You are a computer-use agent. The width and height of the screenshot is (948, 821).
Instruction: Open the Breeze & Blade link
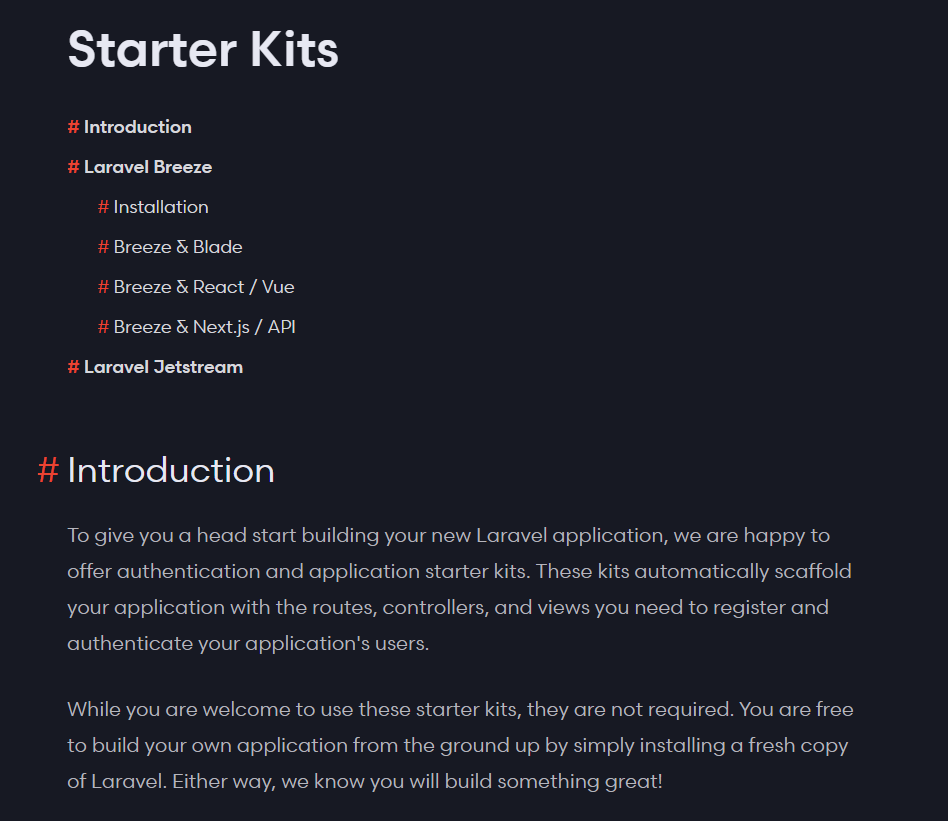[178, 247]
